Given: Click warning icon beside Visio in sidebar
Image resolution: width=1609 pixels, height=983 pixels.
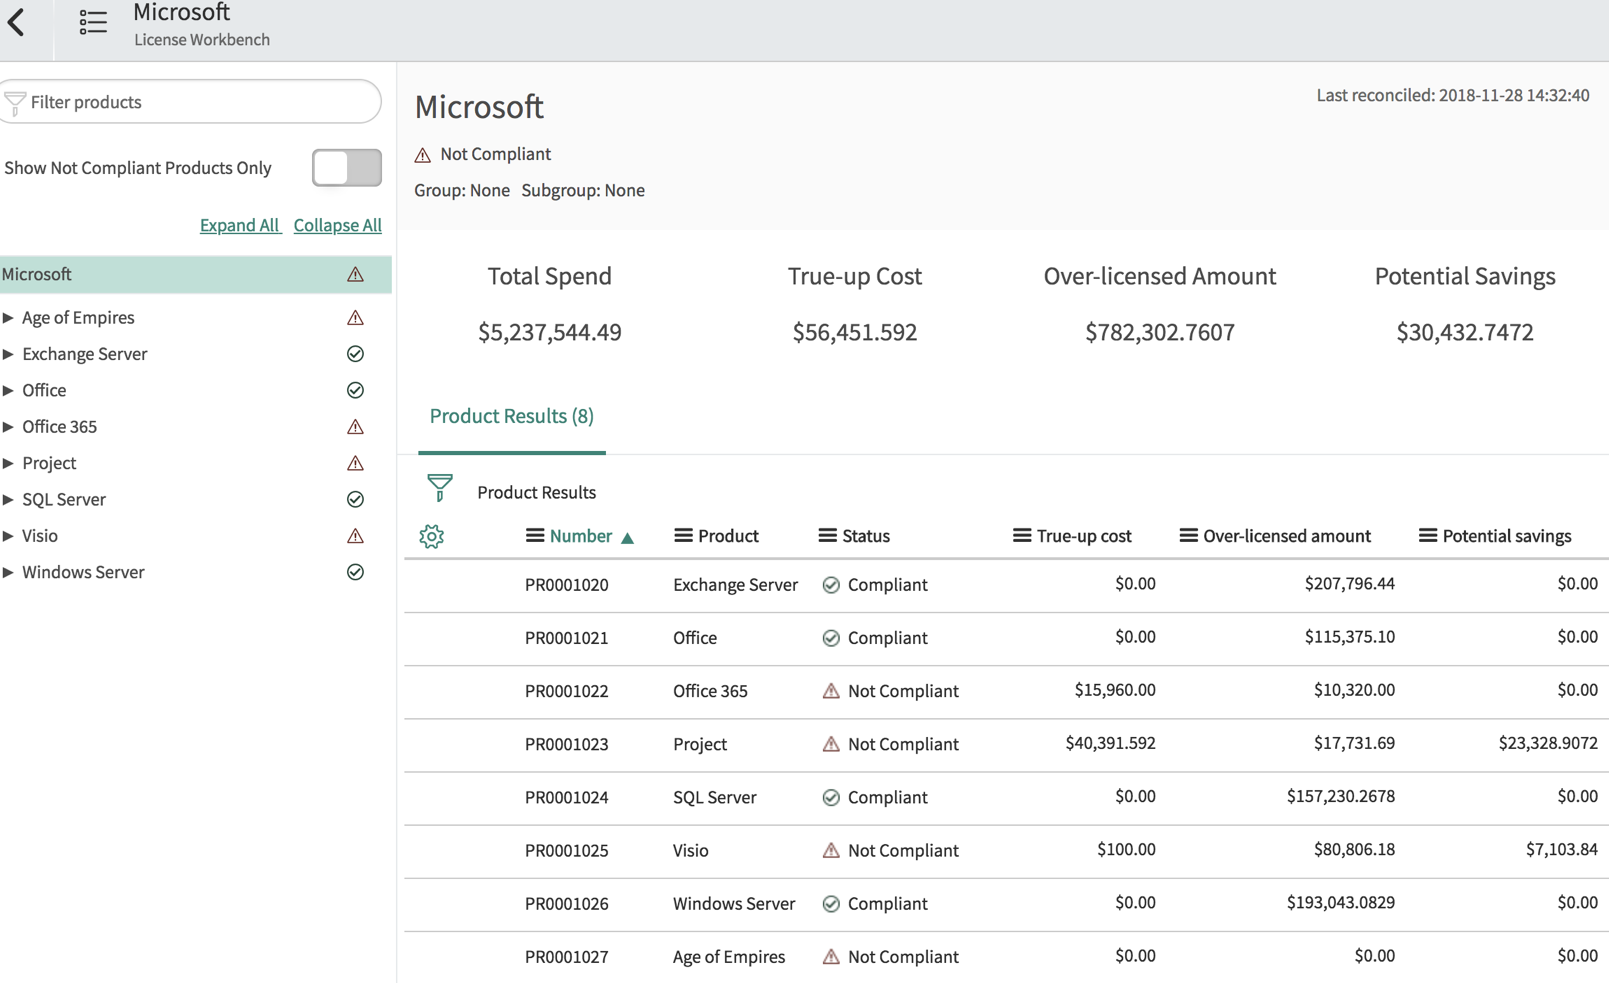Looking at the screenshot, I should click(355, 536).
